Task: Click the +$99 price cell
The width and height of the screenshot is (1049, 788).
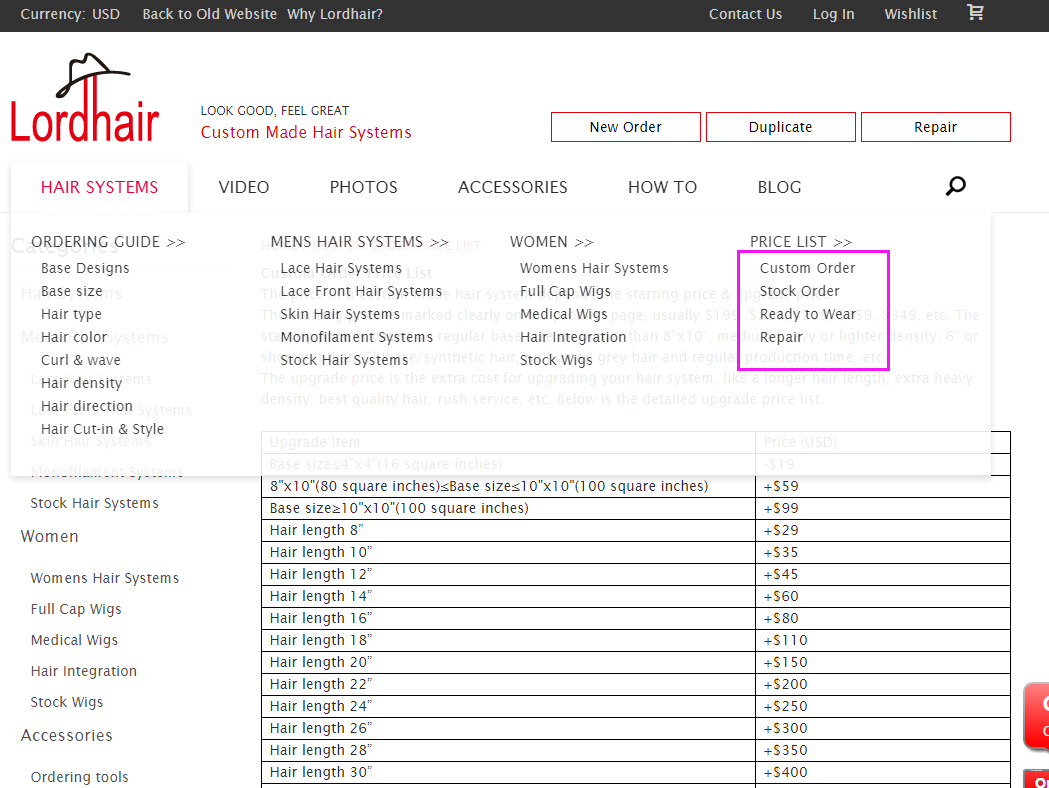Action: [x=882, y=508]
